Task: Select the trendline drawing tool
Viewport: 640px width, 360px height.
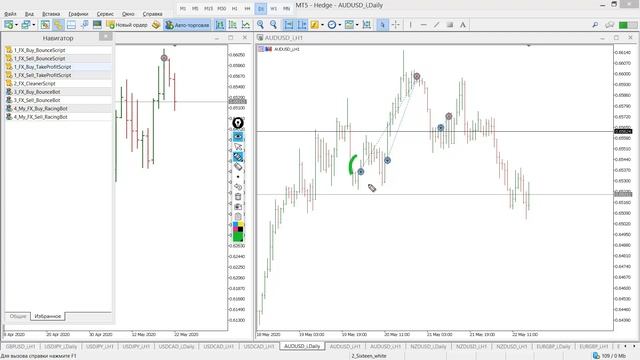Action: pyautogui.click(x=437, y=25)
